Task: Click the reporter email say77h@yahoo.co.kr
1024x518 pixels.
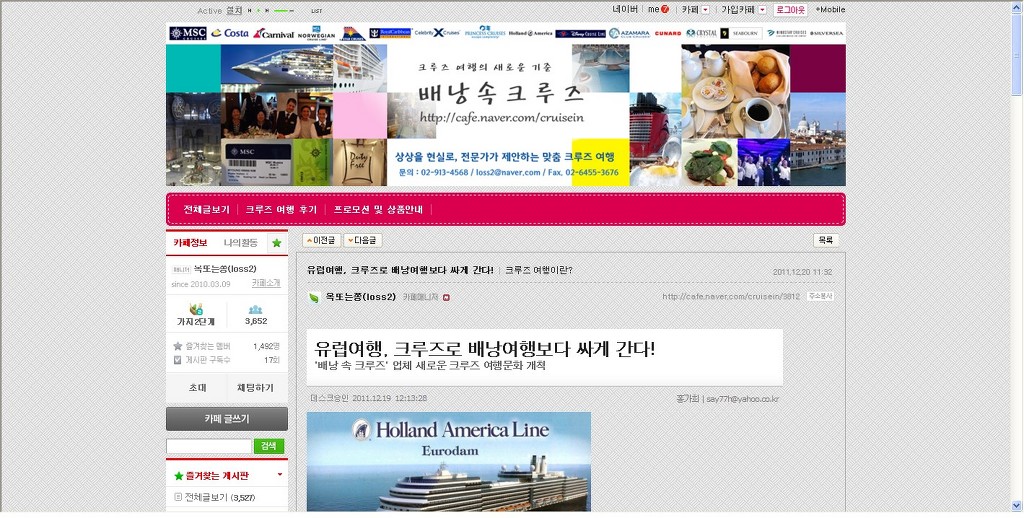Action: click(743, 398)
